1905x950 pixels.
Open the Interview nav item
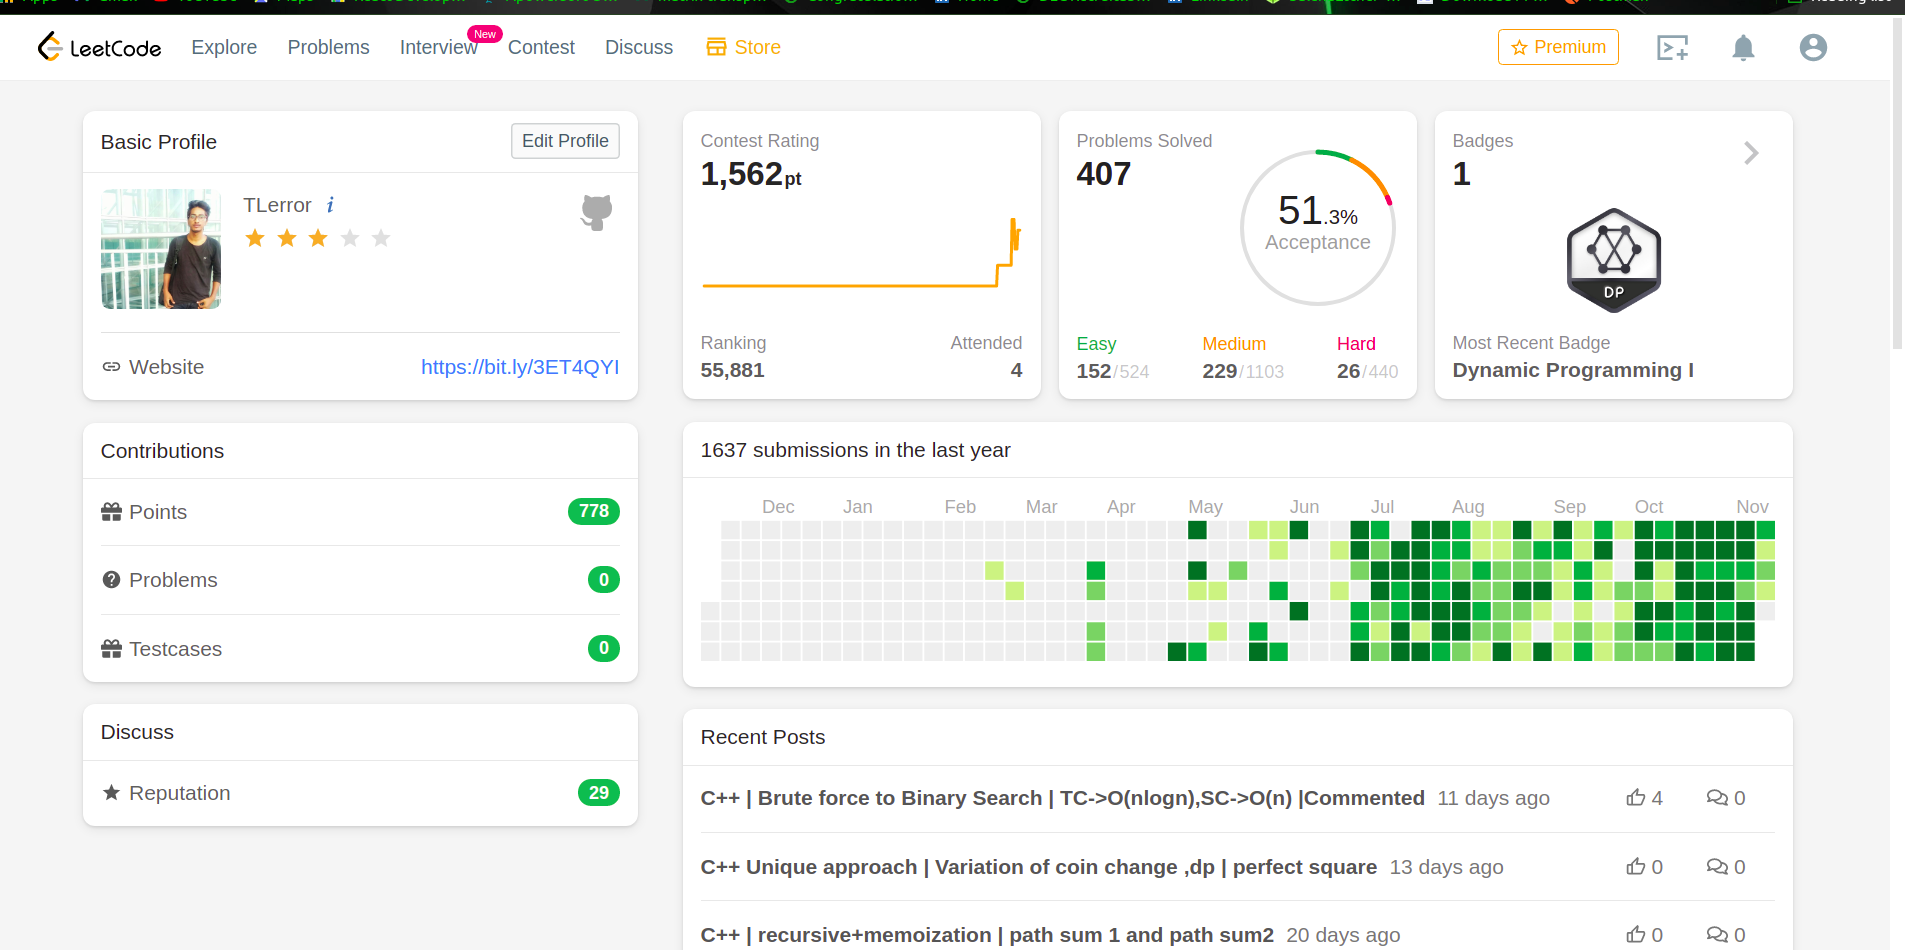point(438,47)
